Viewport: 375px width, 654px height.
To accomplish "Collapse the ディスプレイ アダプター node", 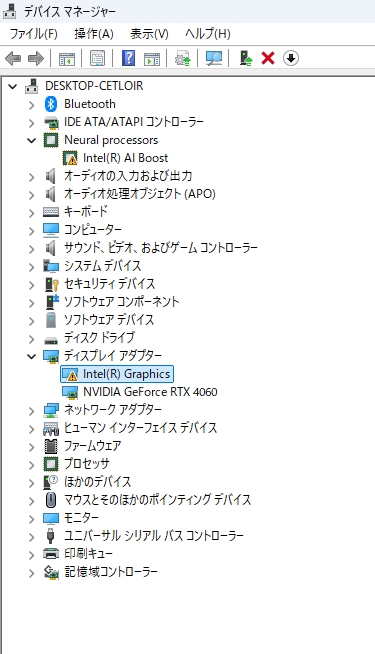I will [31, 356].
